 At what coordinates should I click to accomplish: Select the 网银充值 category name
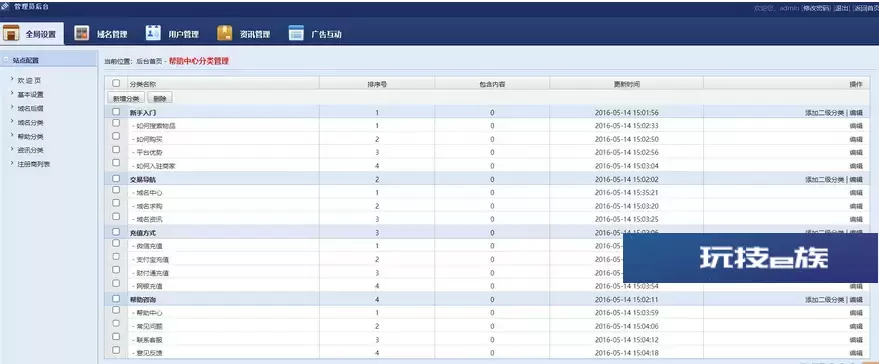(x=149, y=286)
